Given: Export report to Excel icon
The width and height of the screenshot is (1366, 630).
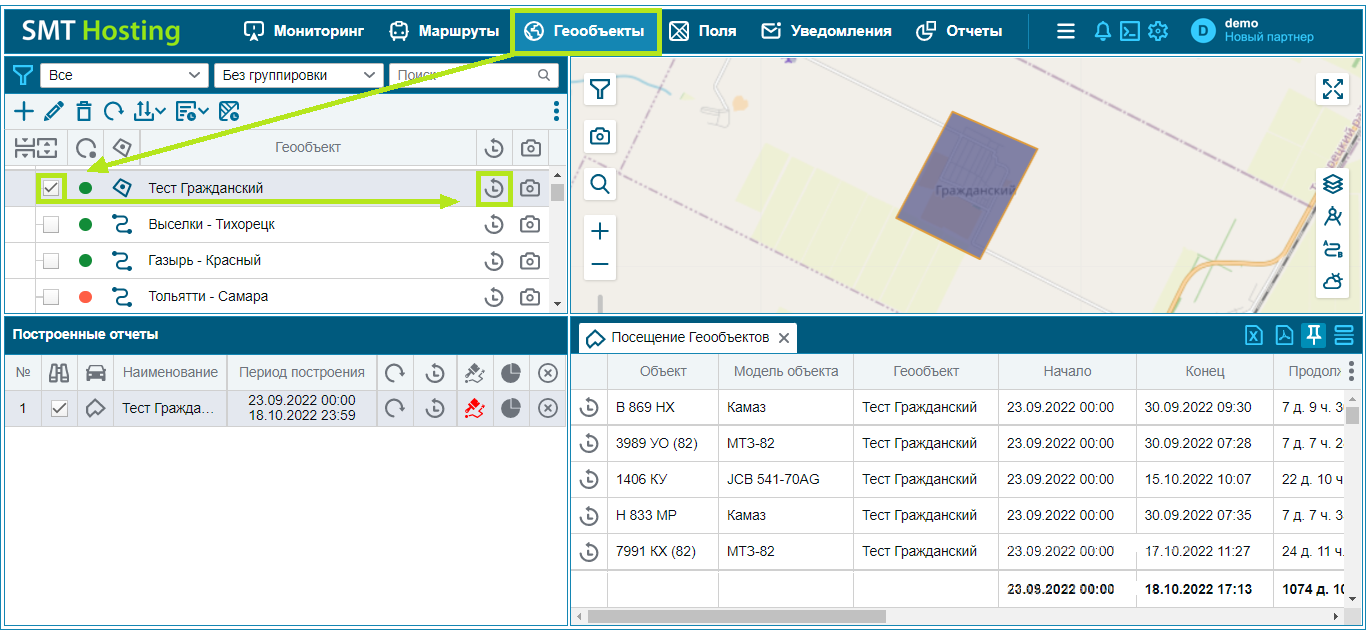Looking at the screenshot, I should 1254,336.
